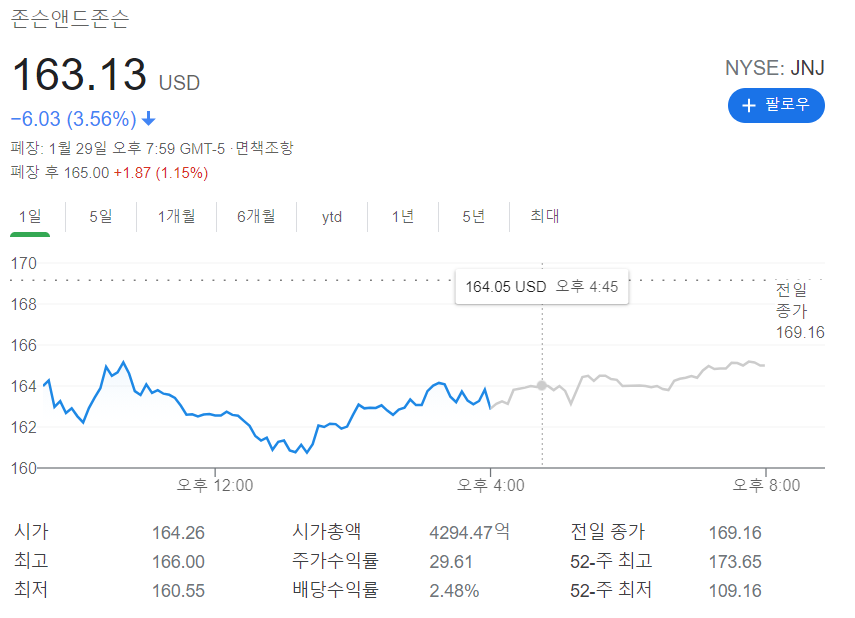Click the 52-주 최고 label
Viewport: 855px width, 618px height.
pos(611,561)
